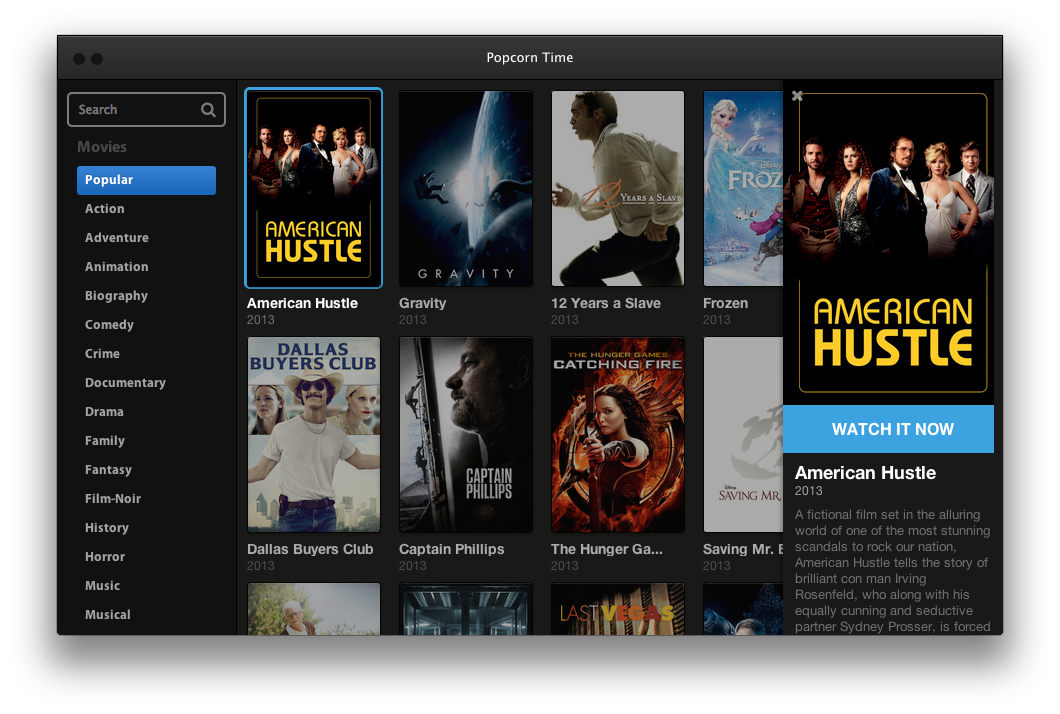Close the American Hustle detail panel
Viewport: 1060px width, 714px height.
[797, 96]
